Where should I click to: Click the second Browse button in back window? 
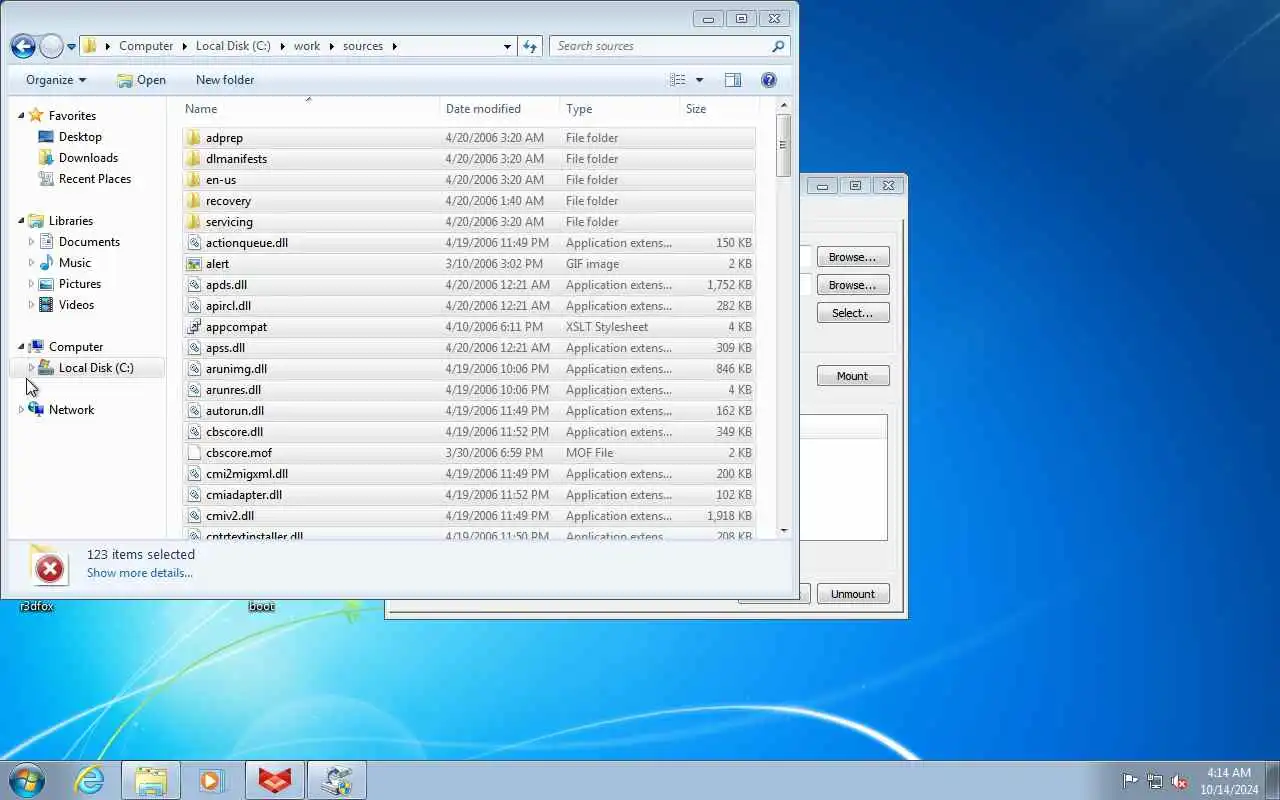pyautogui.click(x=853, y=285)
